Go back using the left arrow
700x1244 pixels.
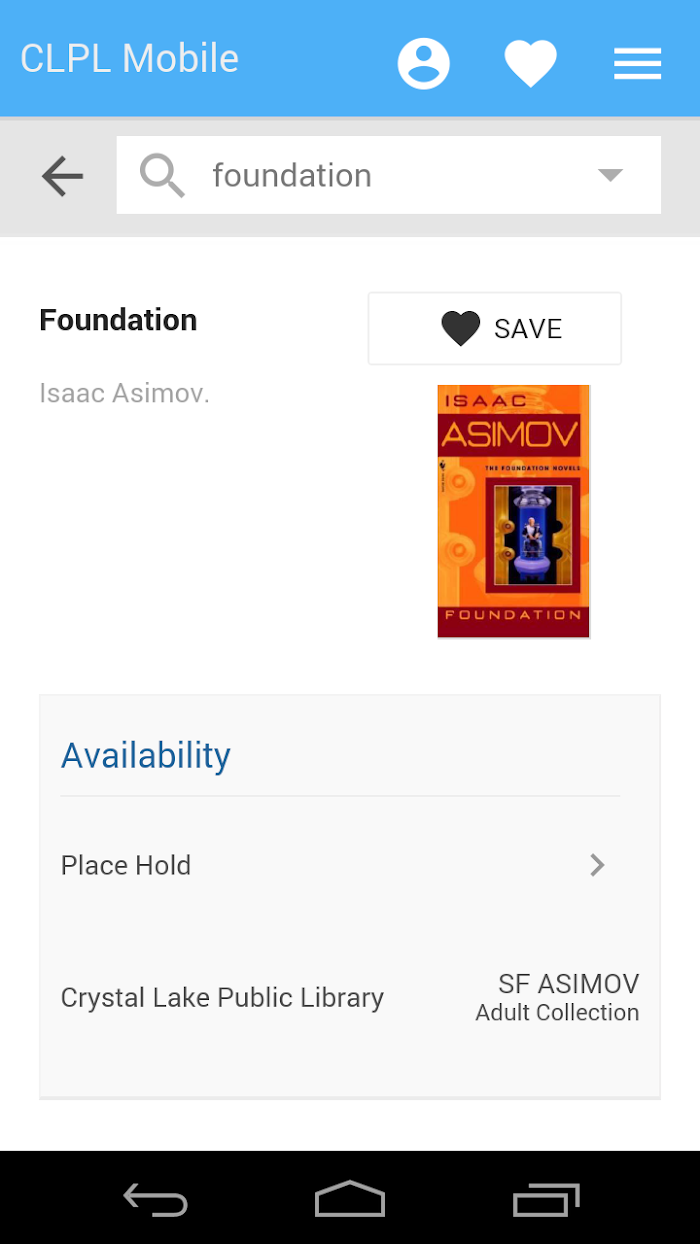pos(62,176)
